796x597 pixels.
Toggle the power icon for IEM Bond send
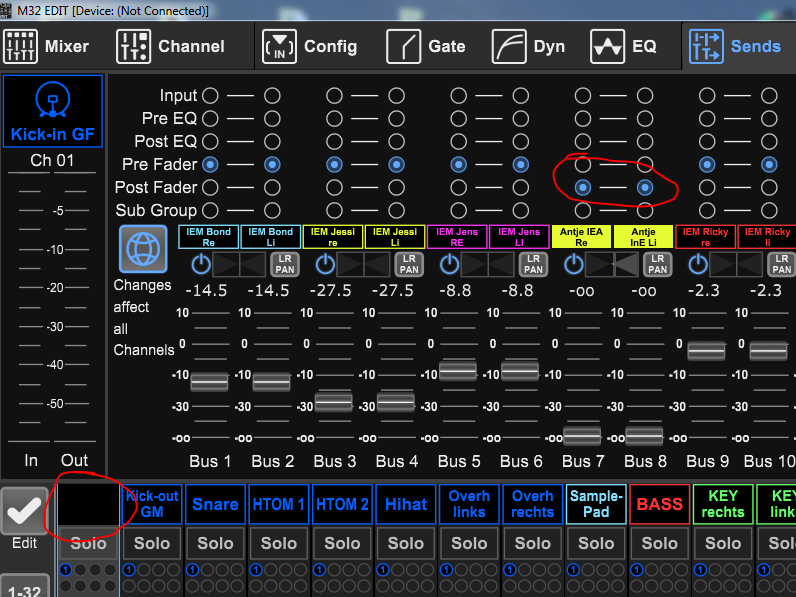201,264
